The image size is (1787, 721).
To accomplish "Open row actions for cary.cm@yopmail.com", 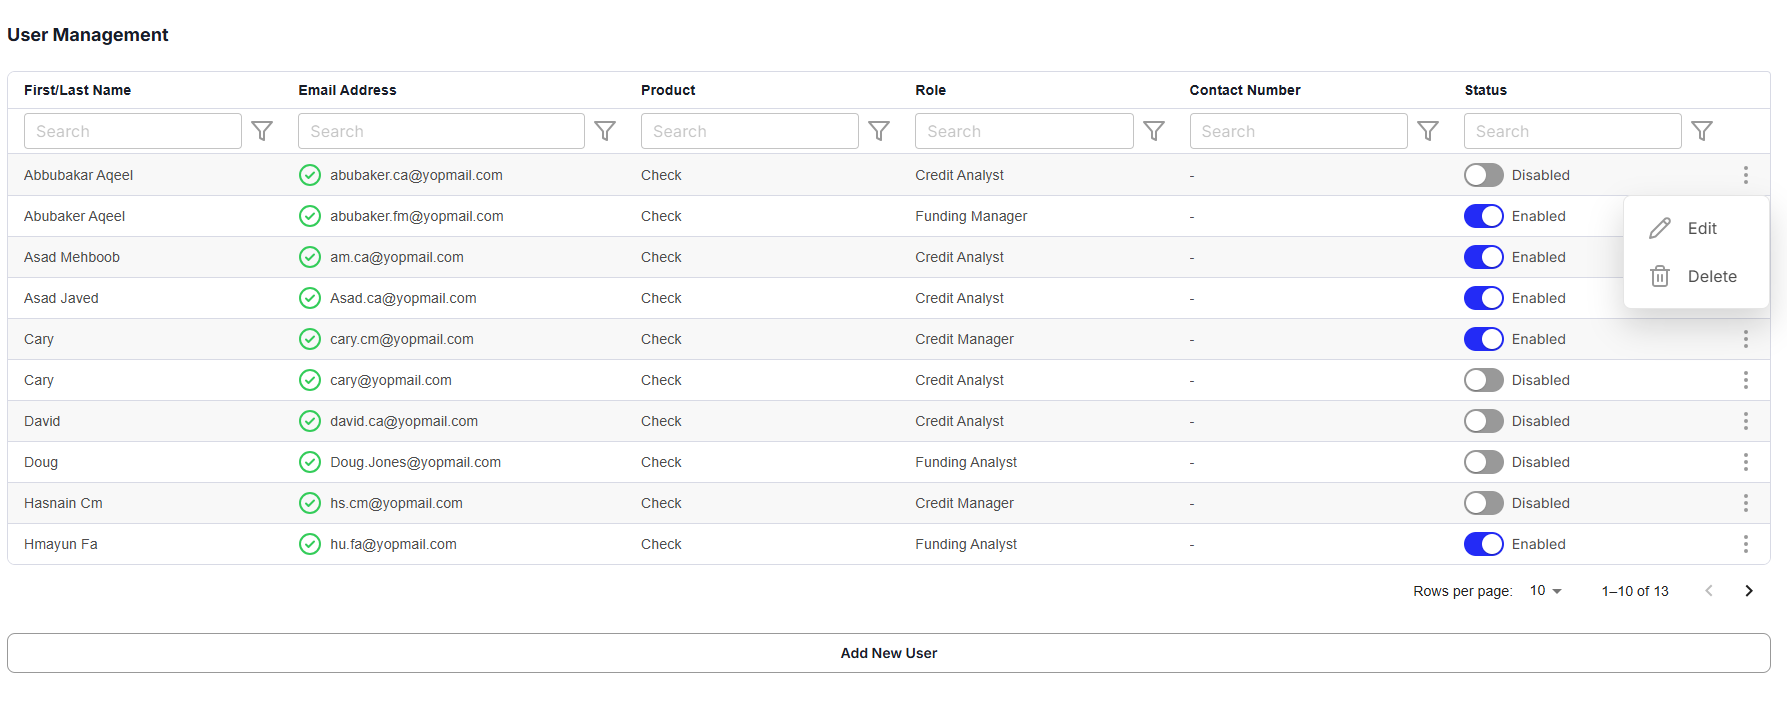I will click(1746, 339).
